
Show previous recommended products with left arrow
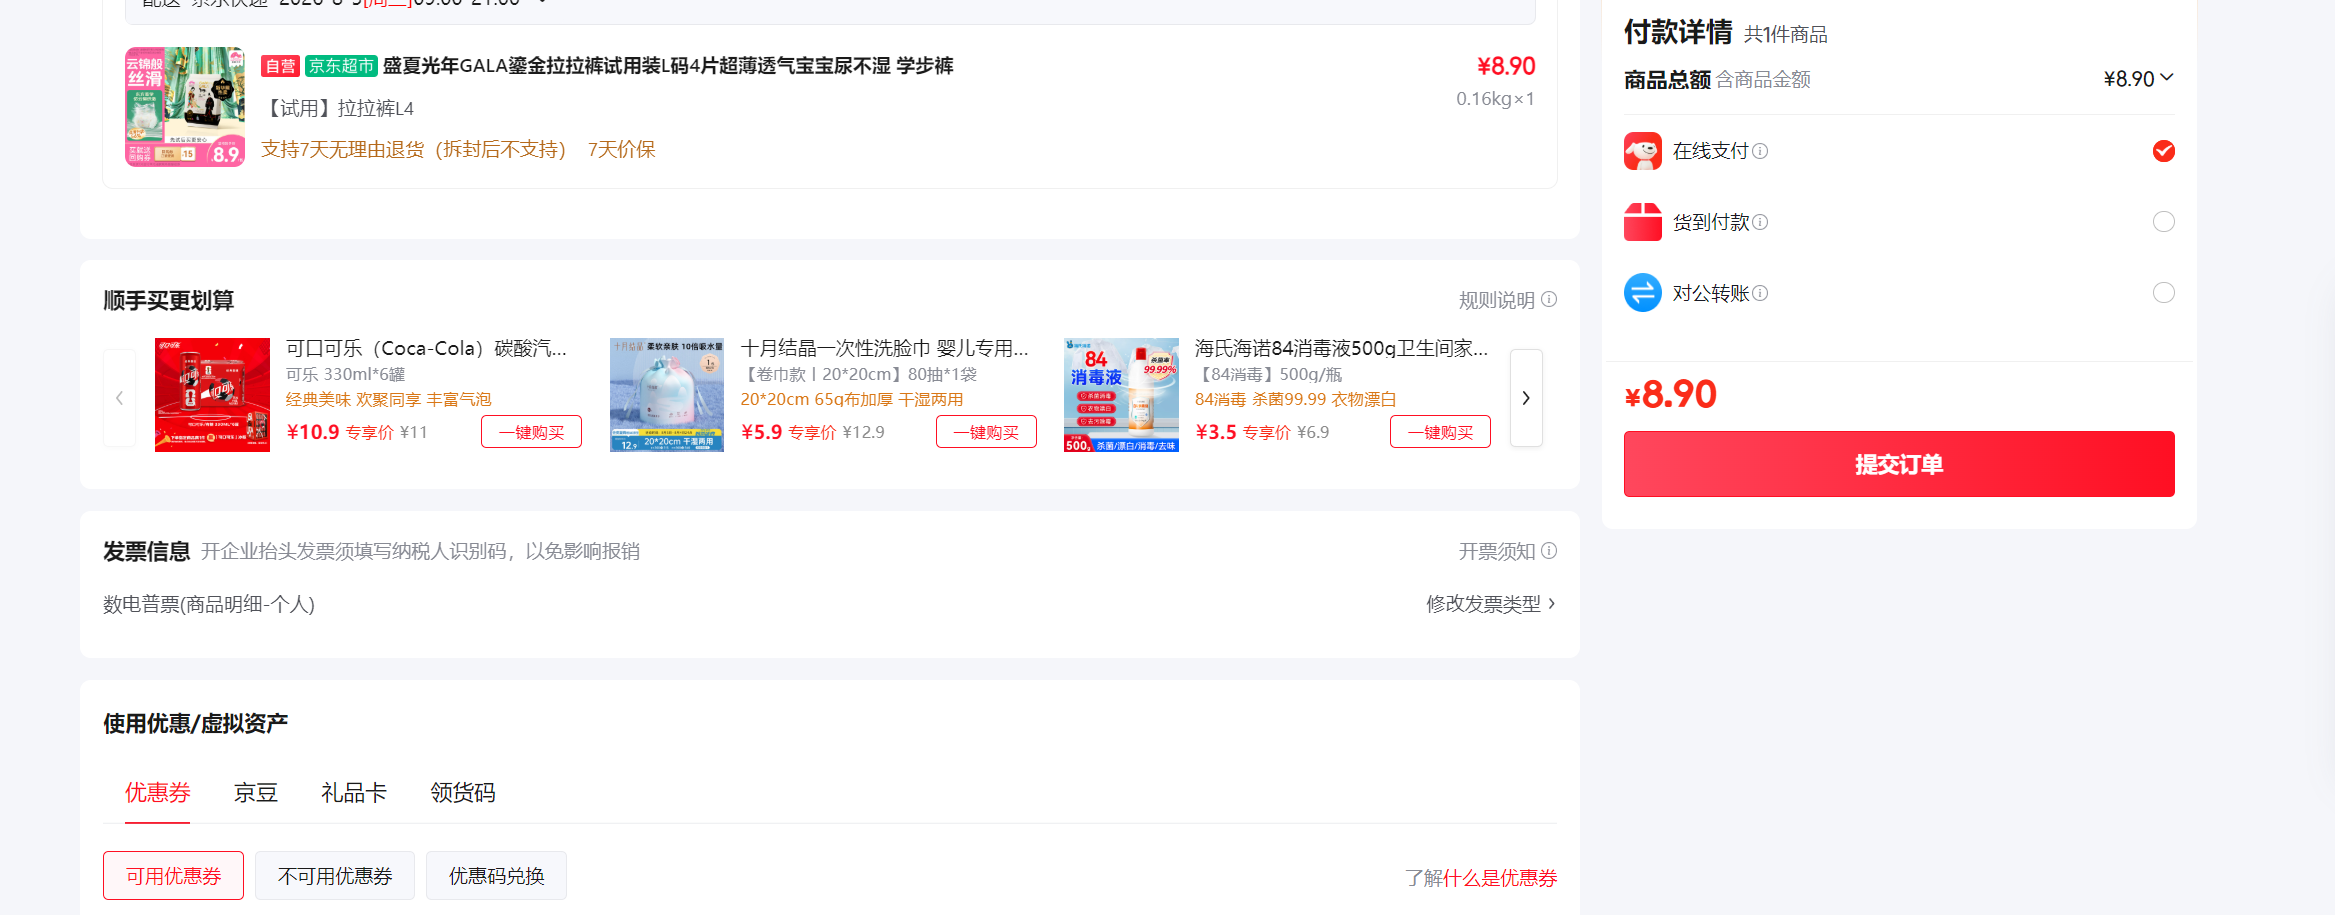120,398
